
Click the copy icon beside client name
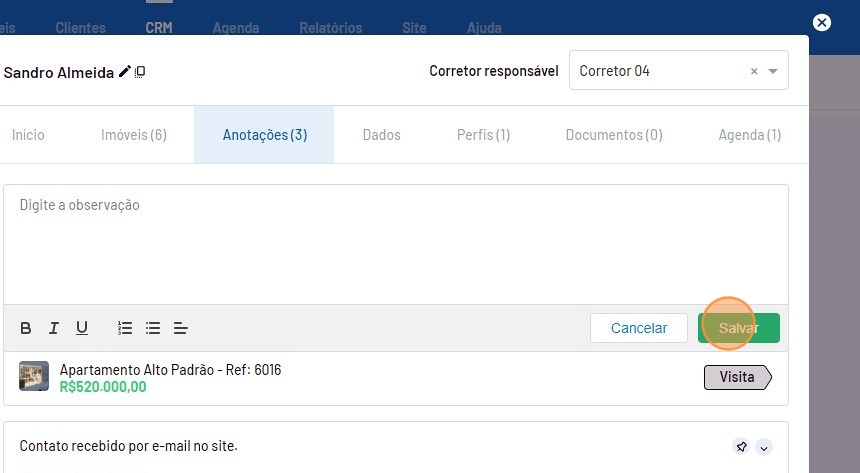140,72
